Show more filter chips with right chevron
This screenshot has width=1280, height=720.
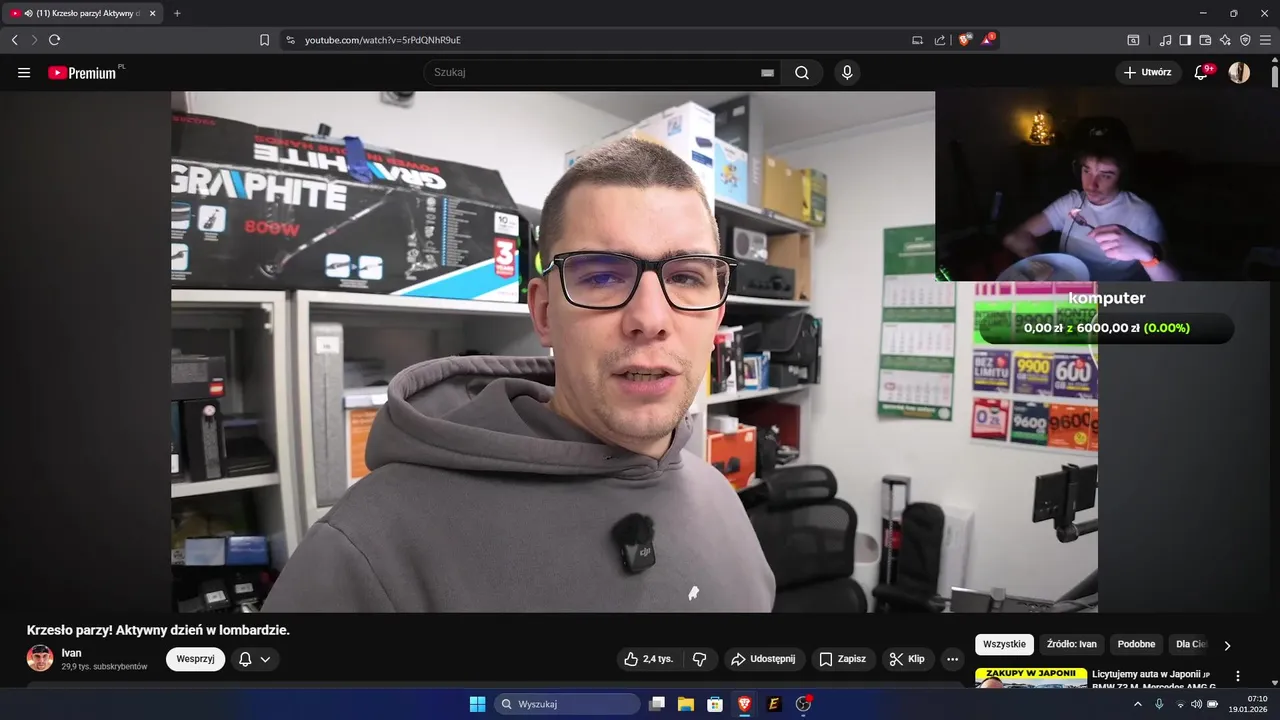[1227, 646]
